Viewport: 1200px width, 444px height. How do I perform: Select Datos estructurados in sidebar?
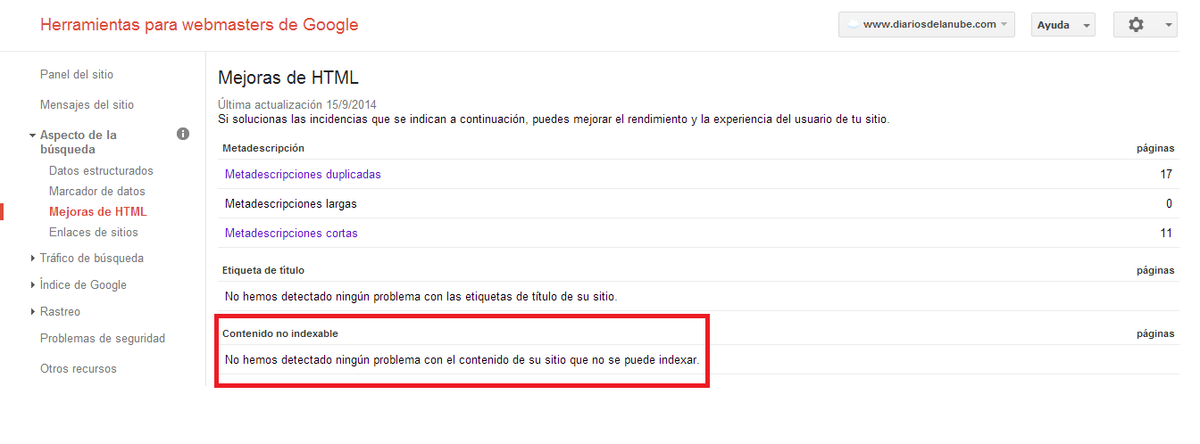pos(101,171)
